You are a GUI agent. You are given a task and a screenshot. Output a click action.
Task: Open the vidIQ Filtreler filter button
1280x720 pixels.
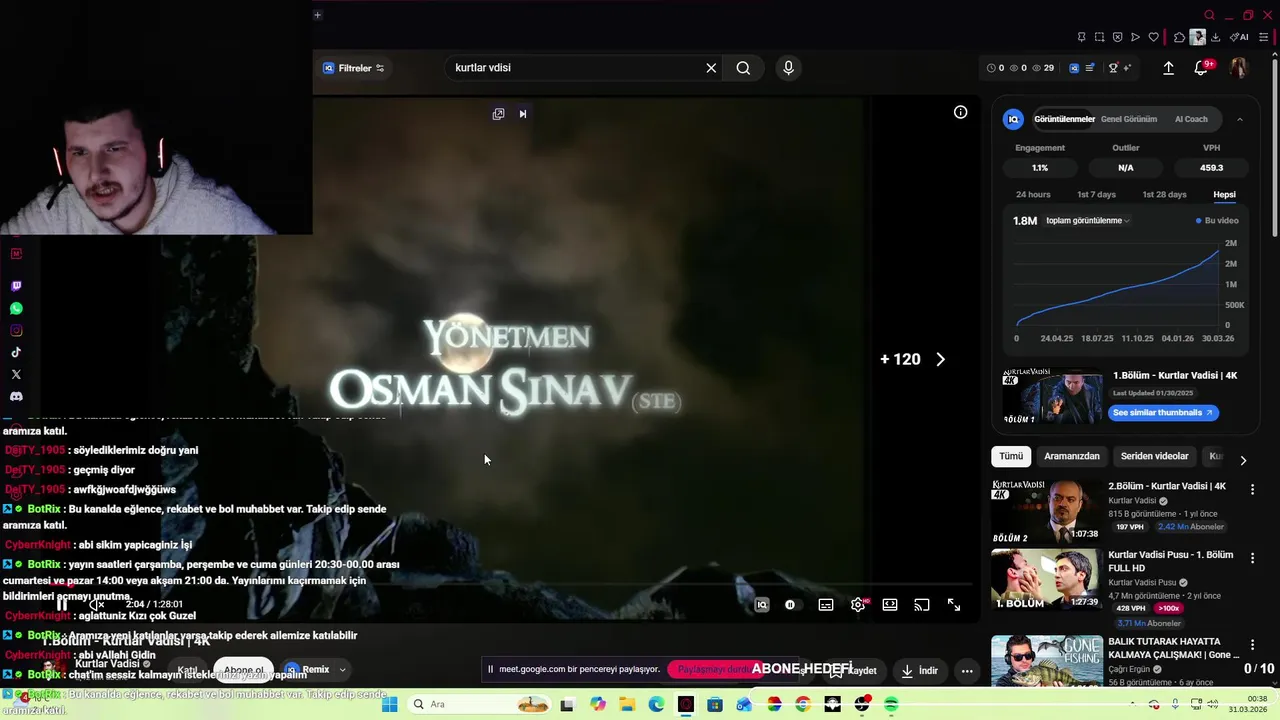pos(354,68)
